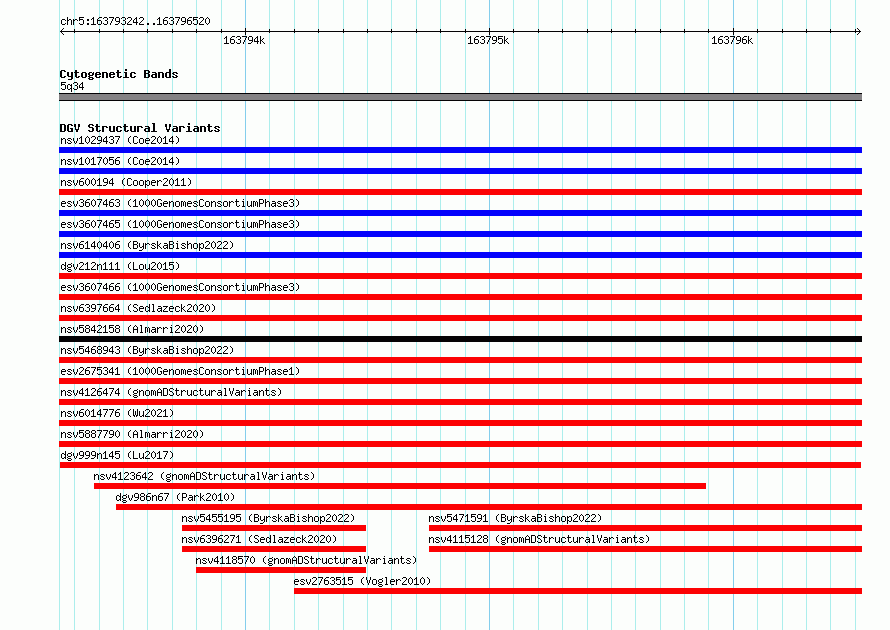Click the red bar for dgv999n145
Screen dimensions: 890x630
point(460,465)
